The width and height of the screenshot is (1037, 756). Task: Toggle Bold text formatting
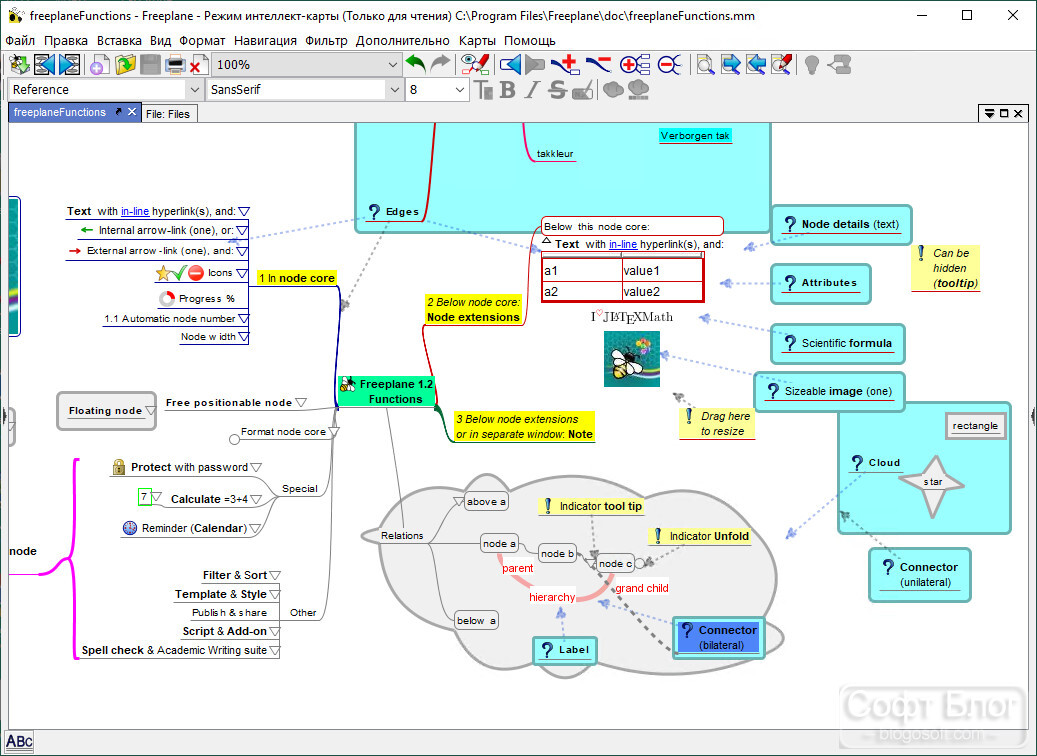click(507, 89)
